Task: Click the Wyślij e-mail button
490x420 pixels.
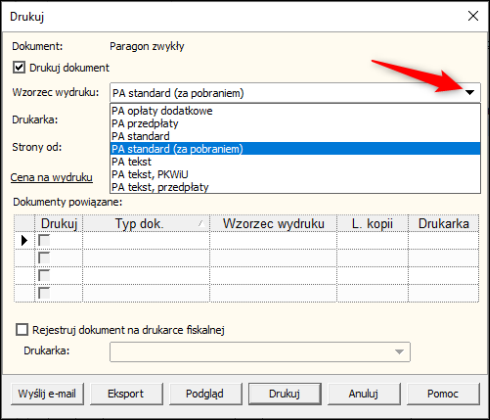Action: (47, 394)
